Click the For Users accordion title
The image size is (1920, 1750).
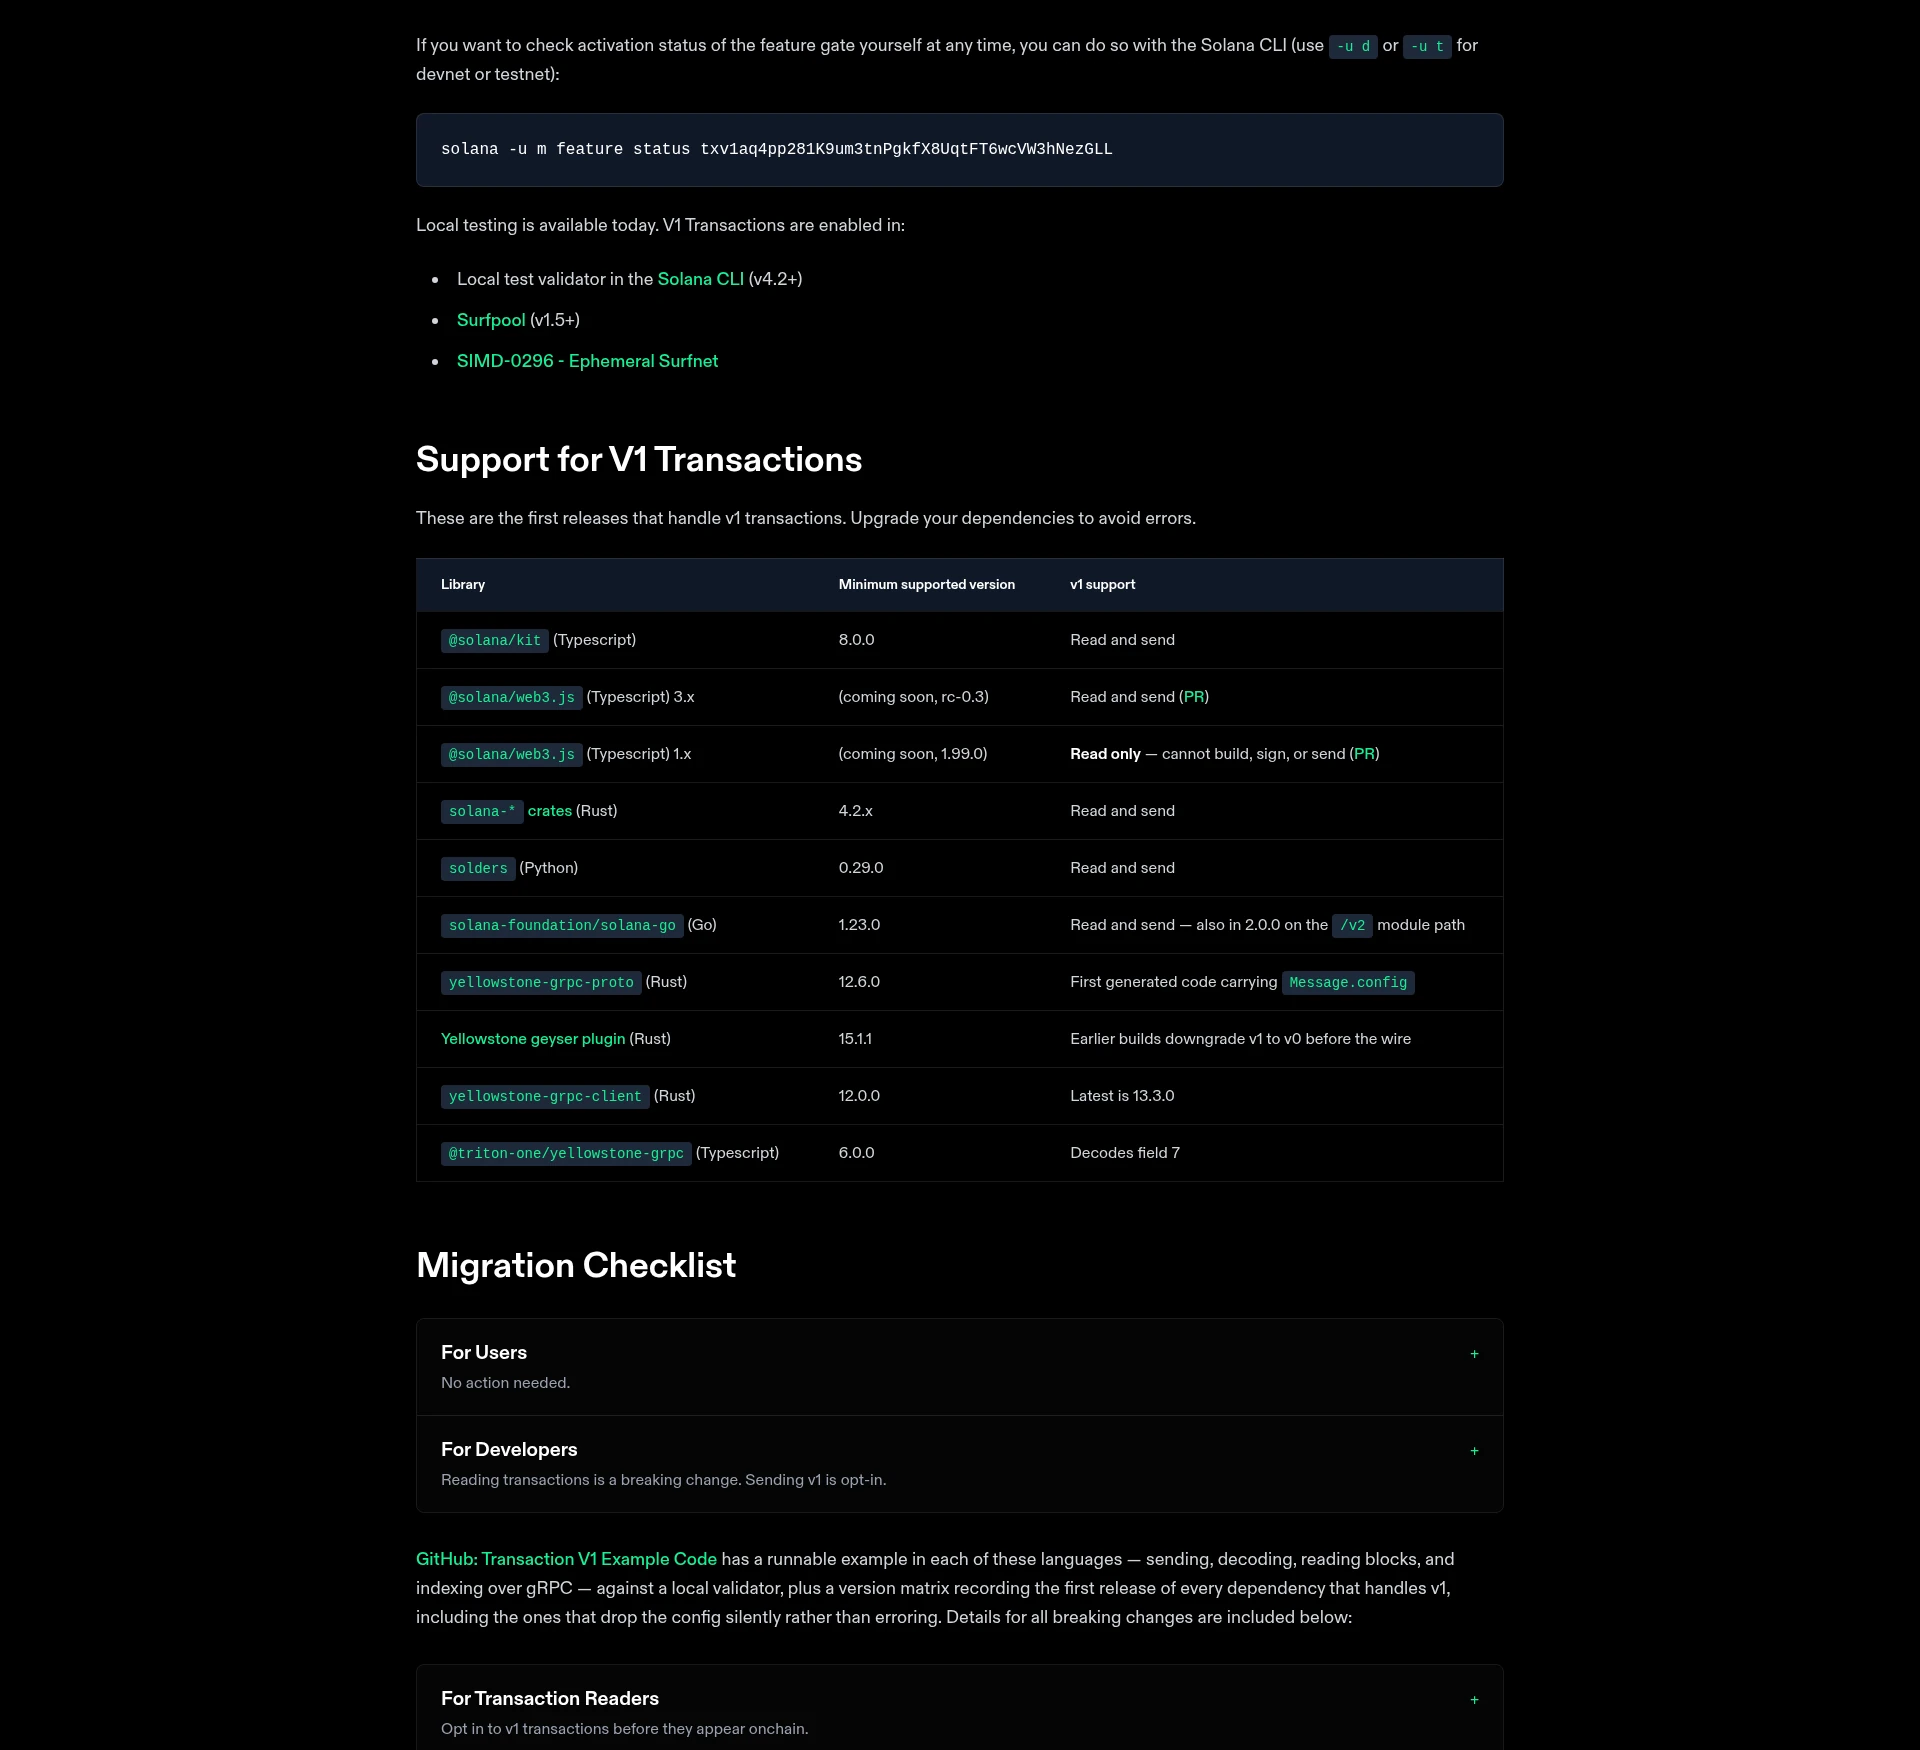pos(484,1352)
